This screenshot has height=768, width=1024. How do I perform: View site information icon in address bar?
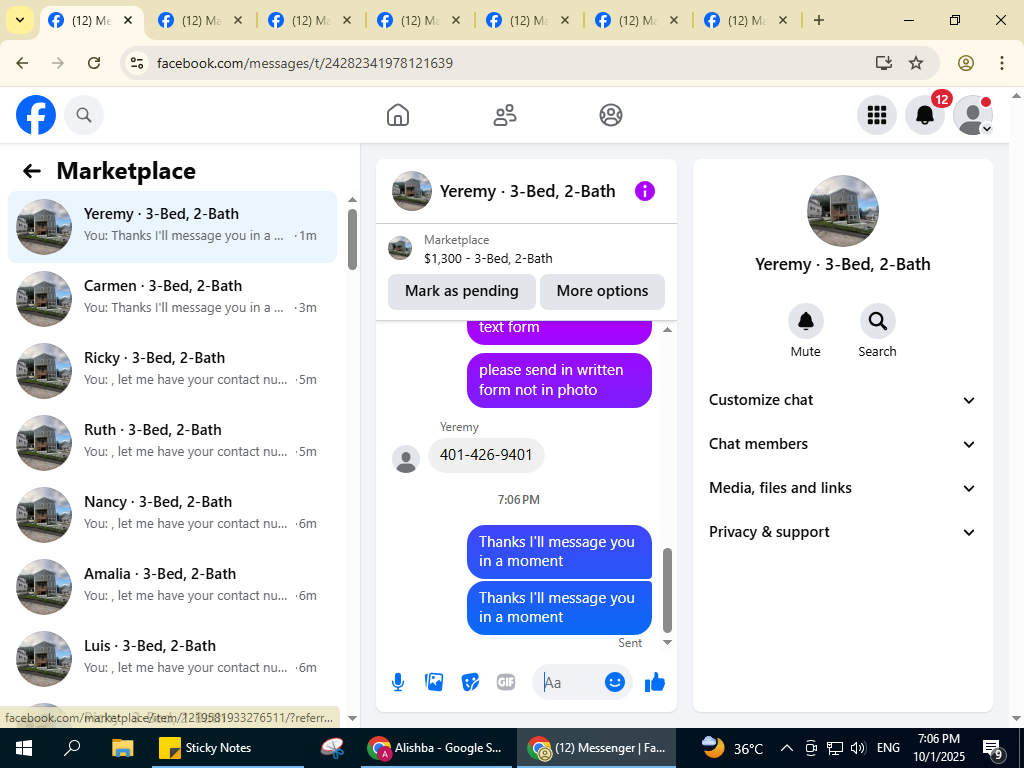pyautogui.click(x=136, y=63)
